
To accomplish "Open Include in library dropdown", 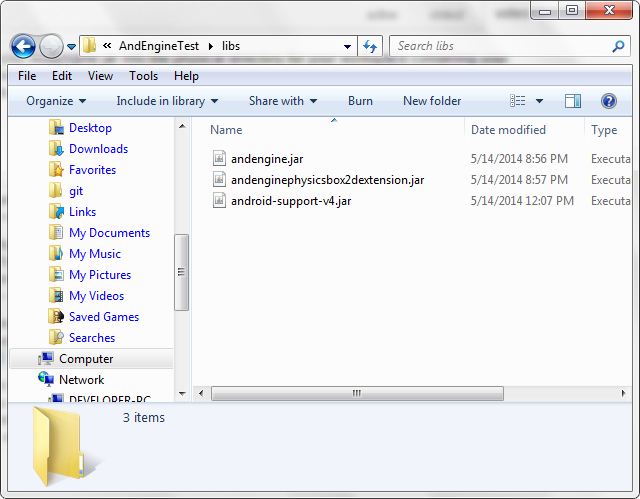I will click(x=167, y=101).
